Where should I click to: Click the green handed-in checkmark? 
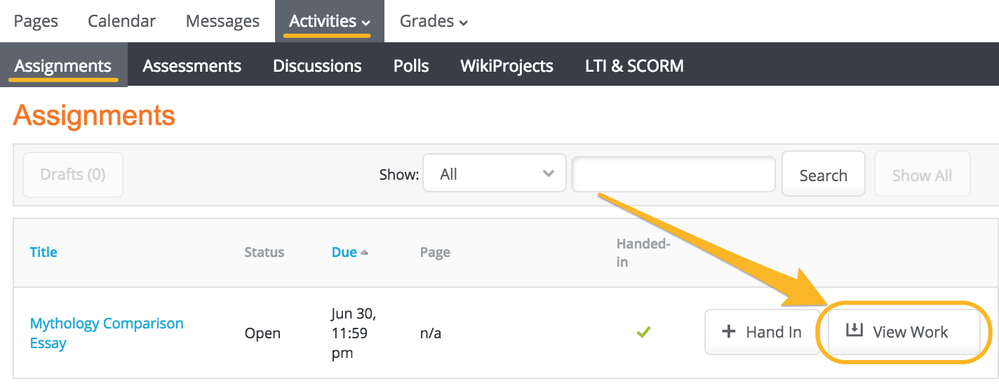(643, 332)
